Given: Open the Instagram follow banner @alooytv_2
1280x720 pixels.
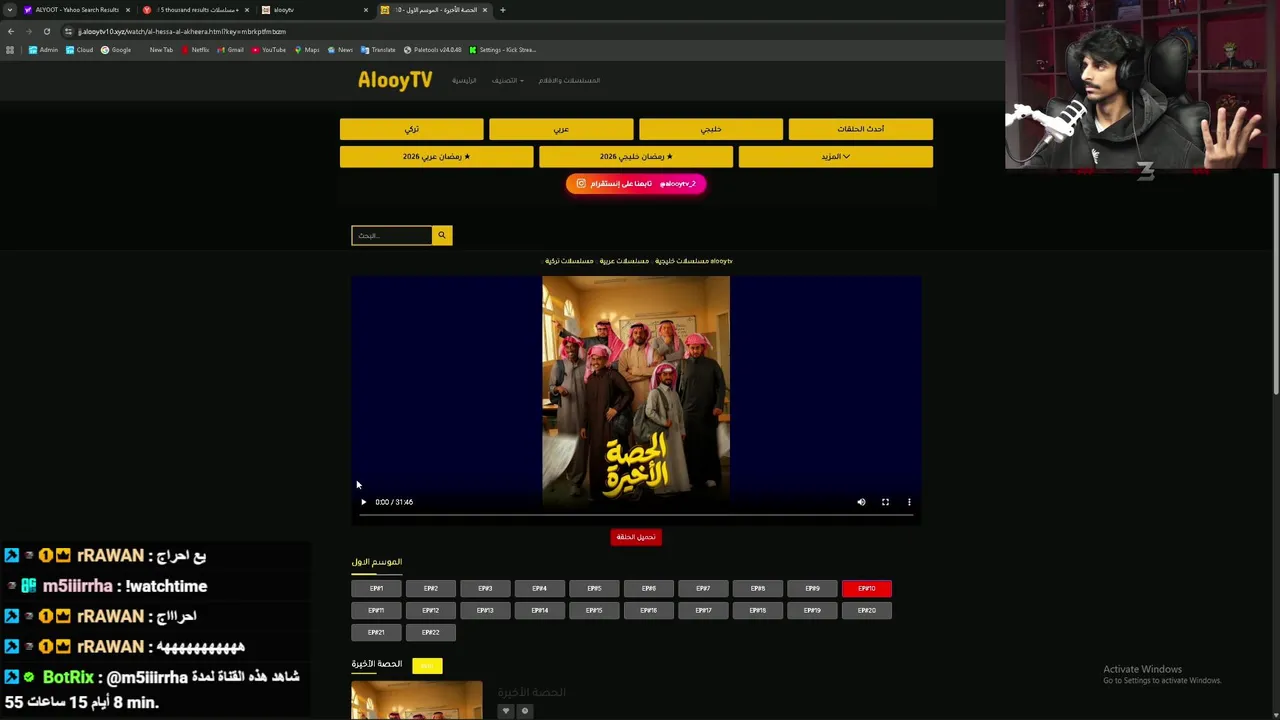Looking at the screenshot, I should point(636,183).
